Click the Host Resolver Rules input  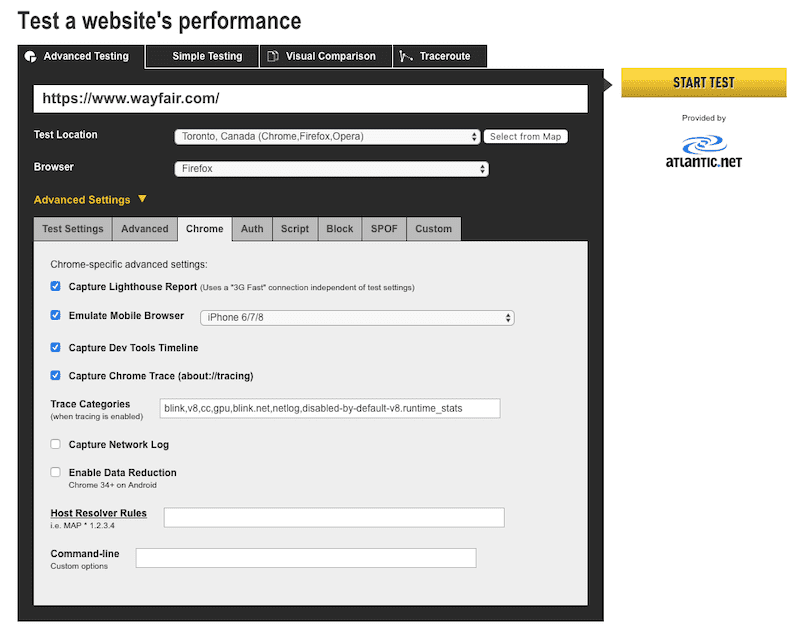(334, 517)
